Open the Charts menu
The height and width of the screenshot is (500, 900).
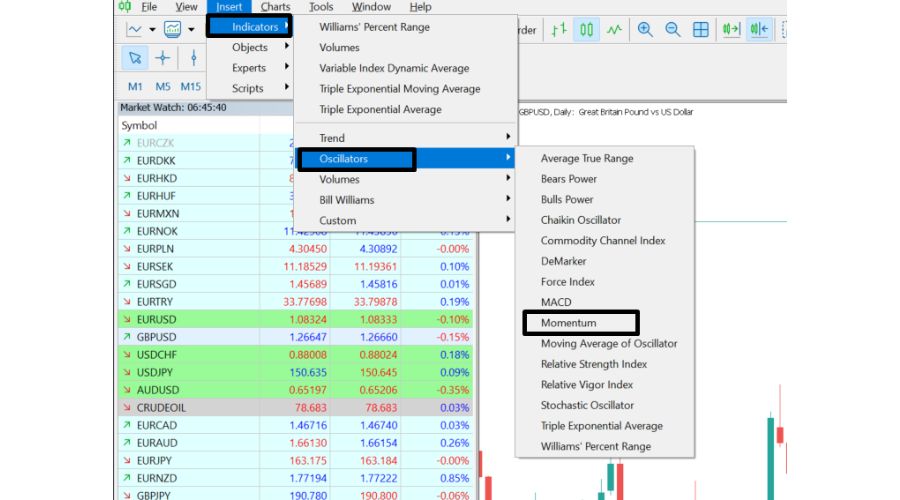pos(275,7)
